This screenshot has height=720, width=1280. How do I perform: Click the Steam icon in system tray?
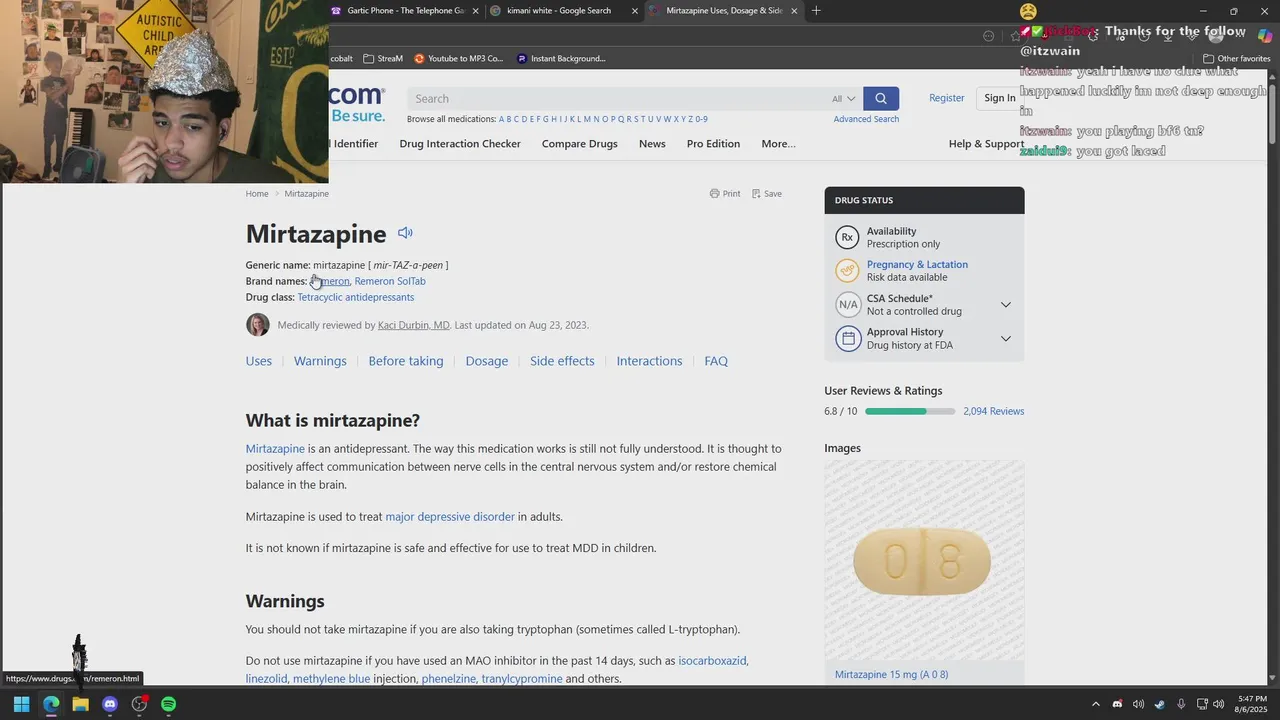(1160, 704)
